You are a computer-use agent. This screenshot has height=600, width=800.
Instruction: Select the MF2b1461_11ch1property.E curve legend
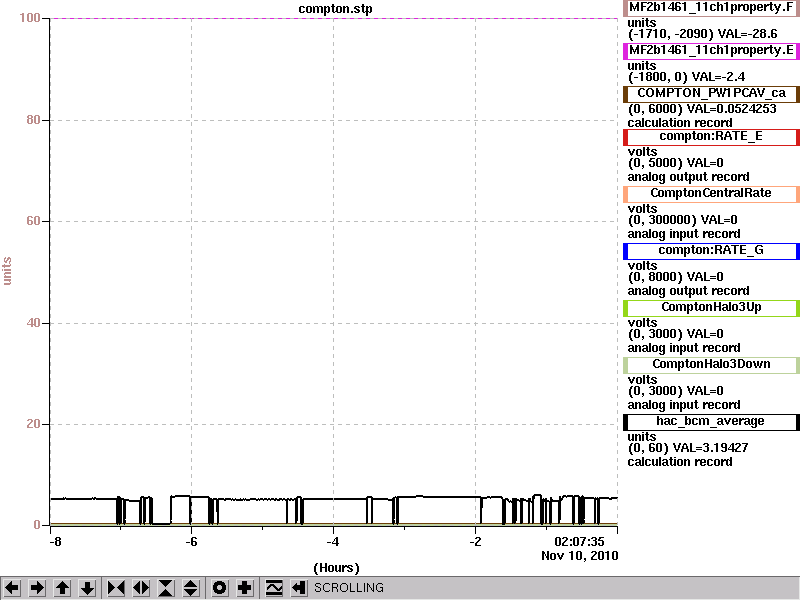[x=711, y=51]
